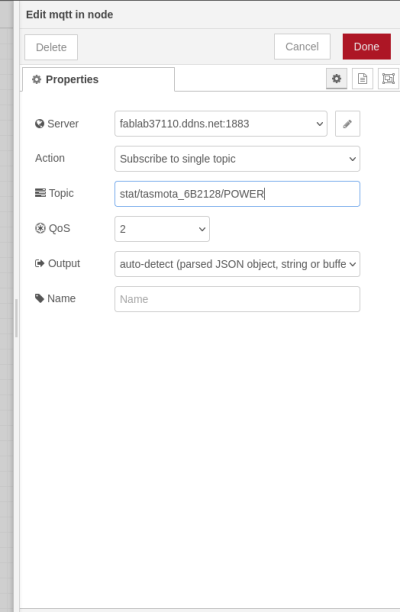Open node description document icon

[x=362, y=78]
